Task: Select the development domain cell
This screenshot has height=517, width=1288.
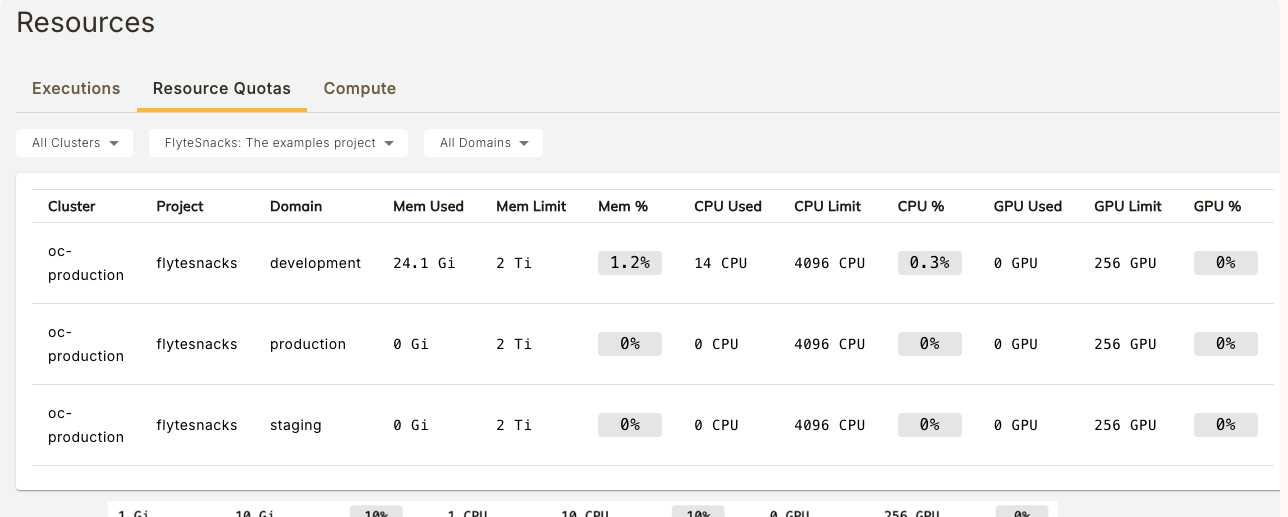Action: 315,263
